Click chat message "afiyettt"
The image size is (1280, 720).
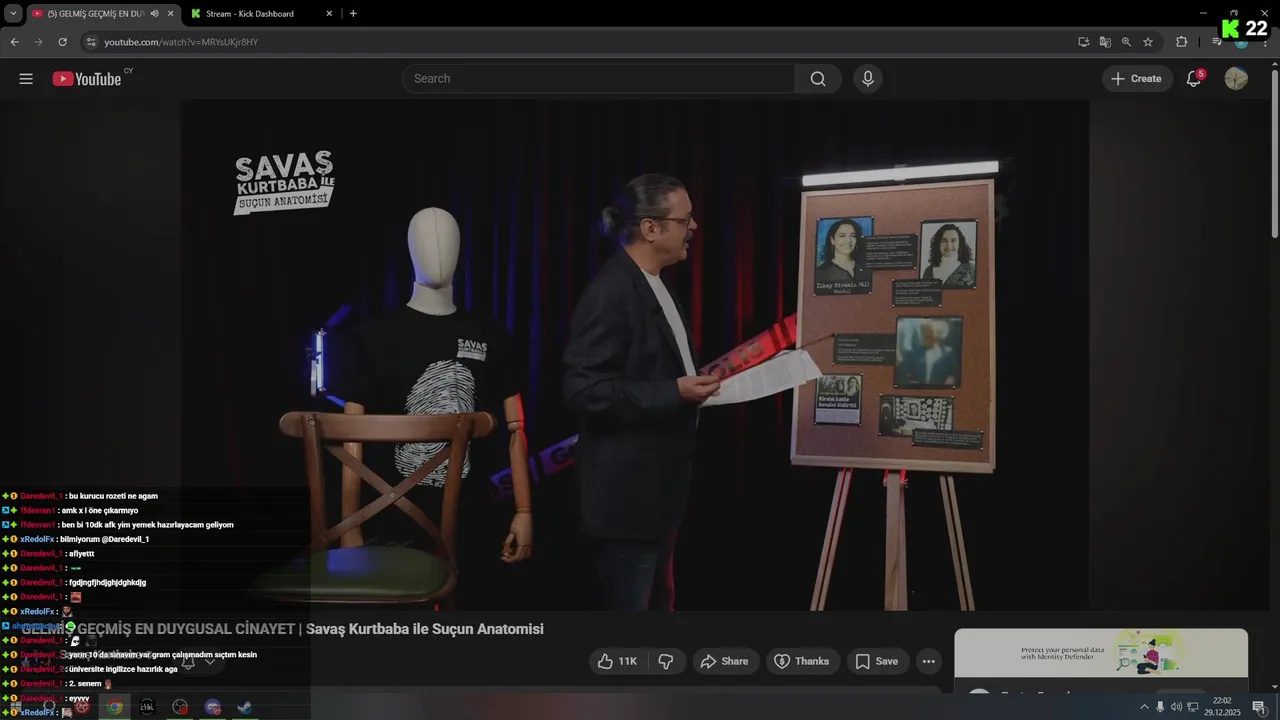tap(81, 553)
